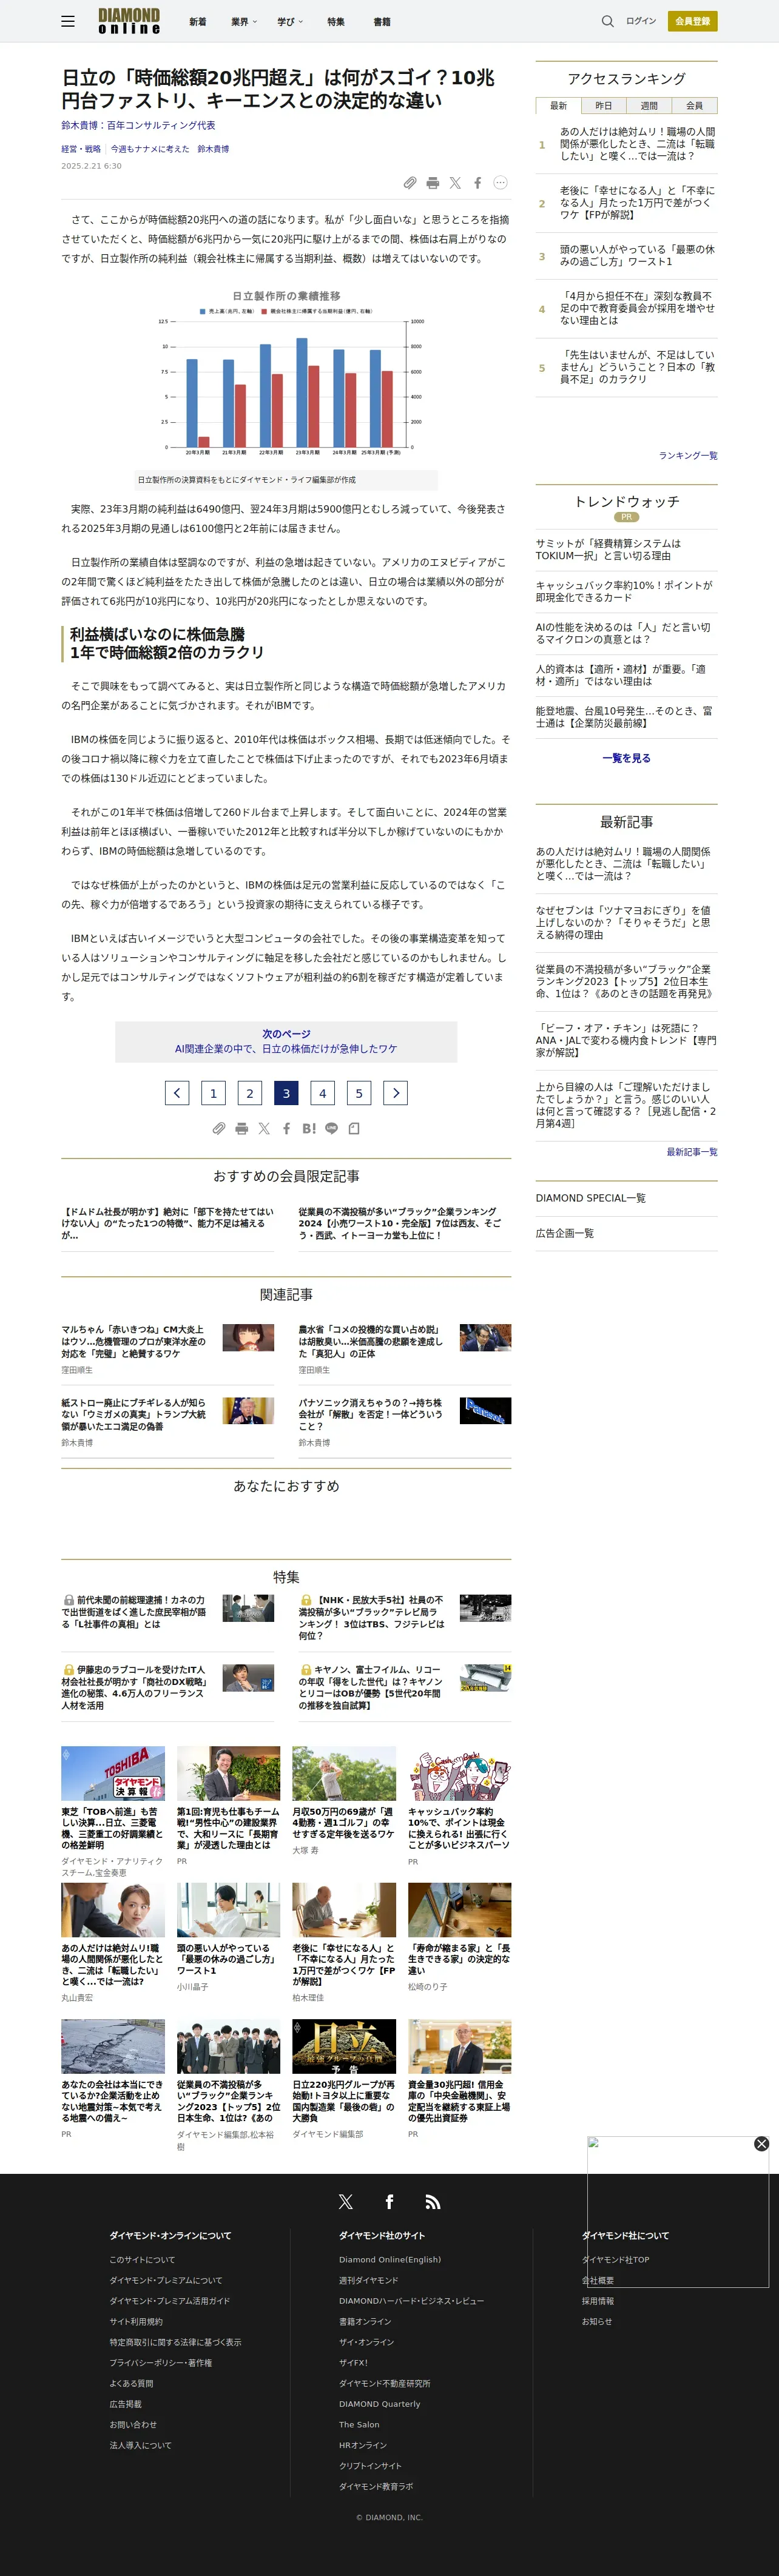This screenshot has width=779, height=2576.
Task: Open search with the magnifier icon
Action: tap(607, 21)
